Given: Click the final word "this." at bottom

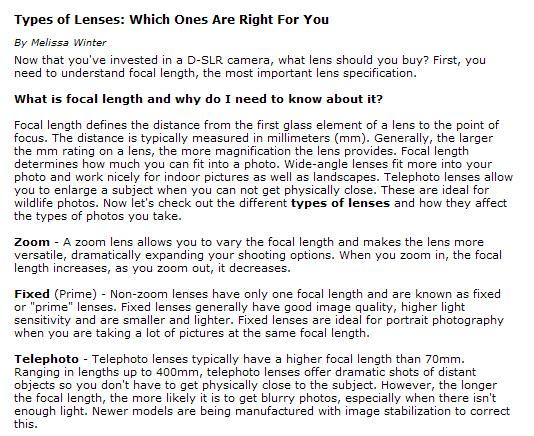Looking at the screenshot, I should click(x=26, y=424).
